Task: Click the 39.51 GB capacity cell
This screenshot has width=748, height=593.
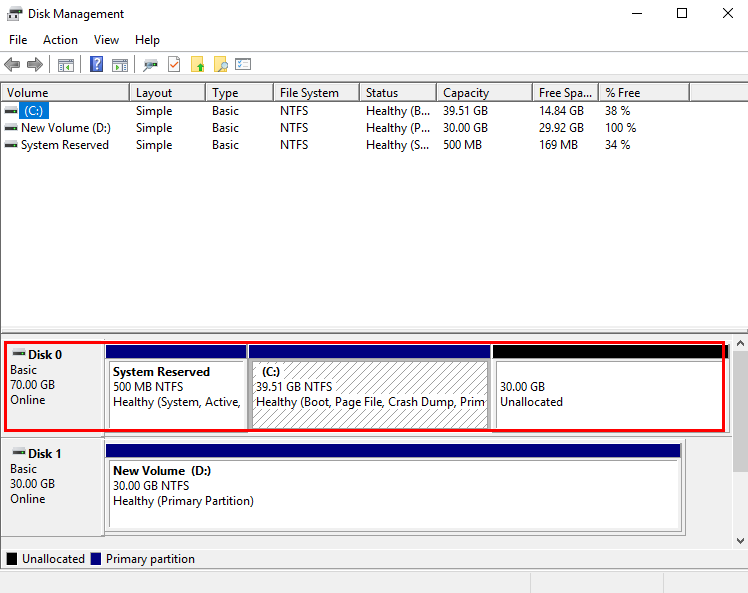Action: pos(465,111)
